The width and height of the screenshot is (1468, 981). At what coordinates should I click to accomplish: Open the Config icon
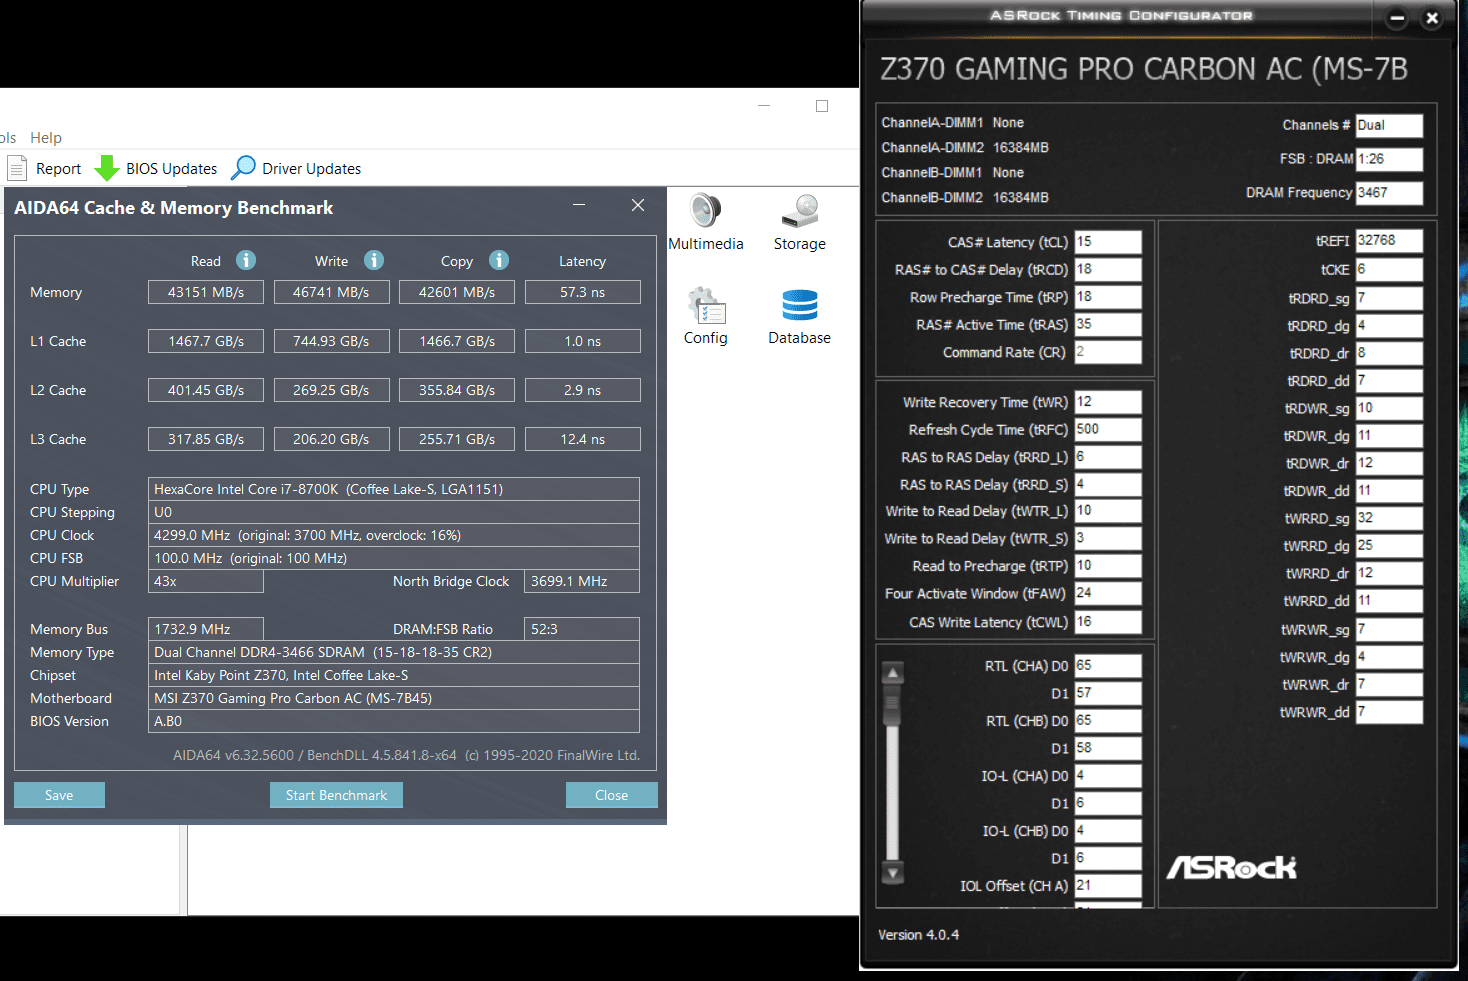coord(706,306)
